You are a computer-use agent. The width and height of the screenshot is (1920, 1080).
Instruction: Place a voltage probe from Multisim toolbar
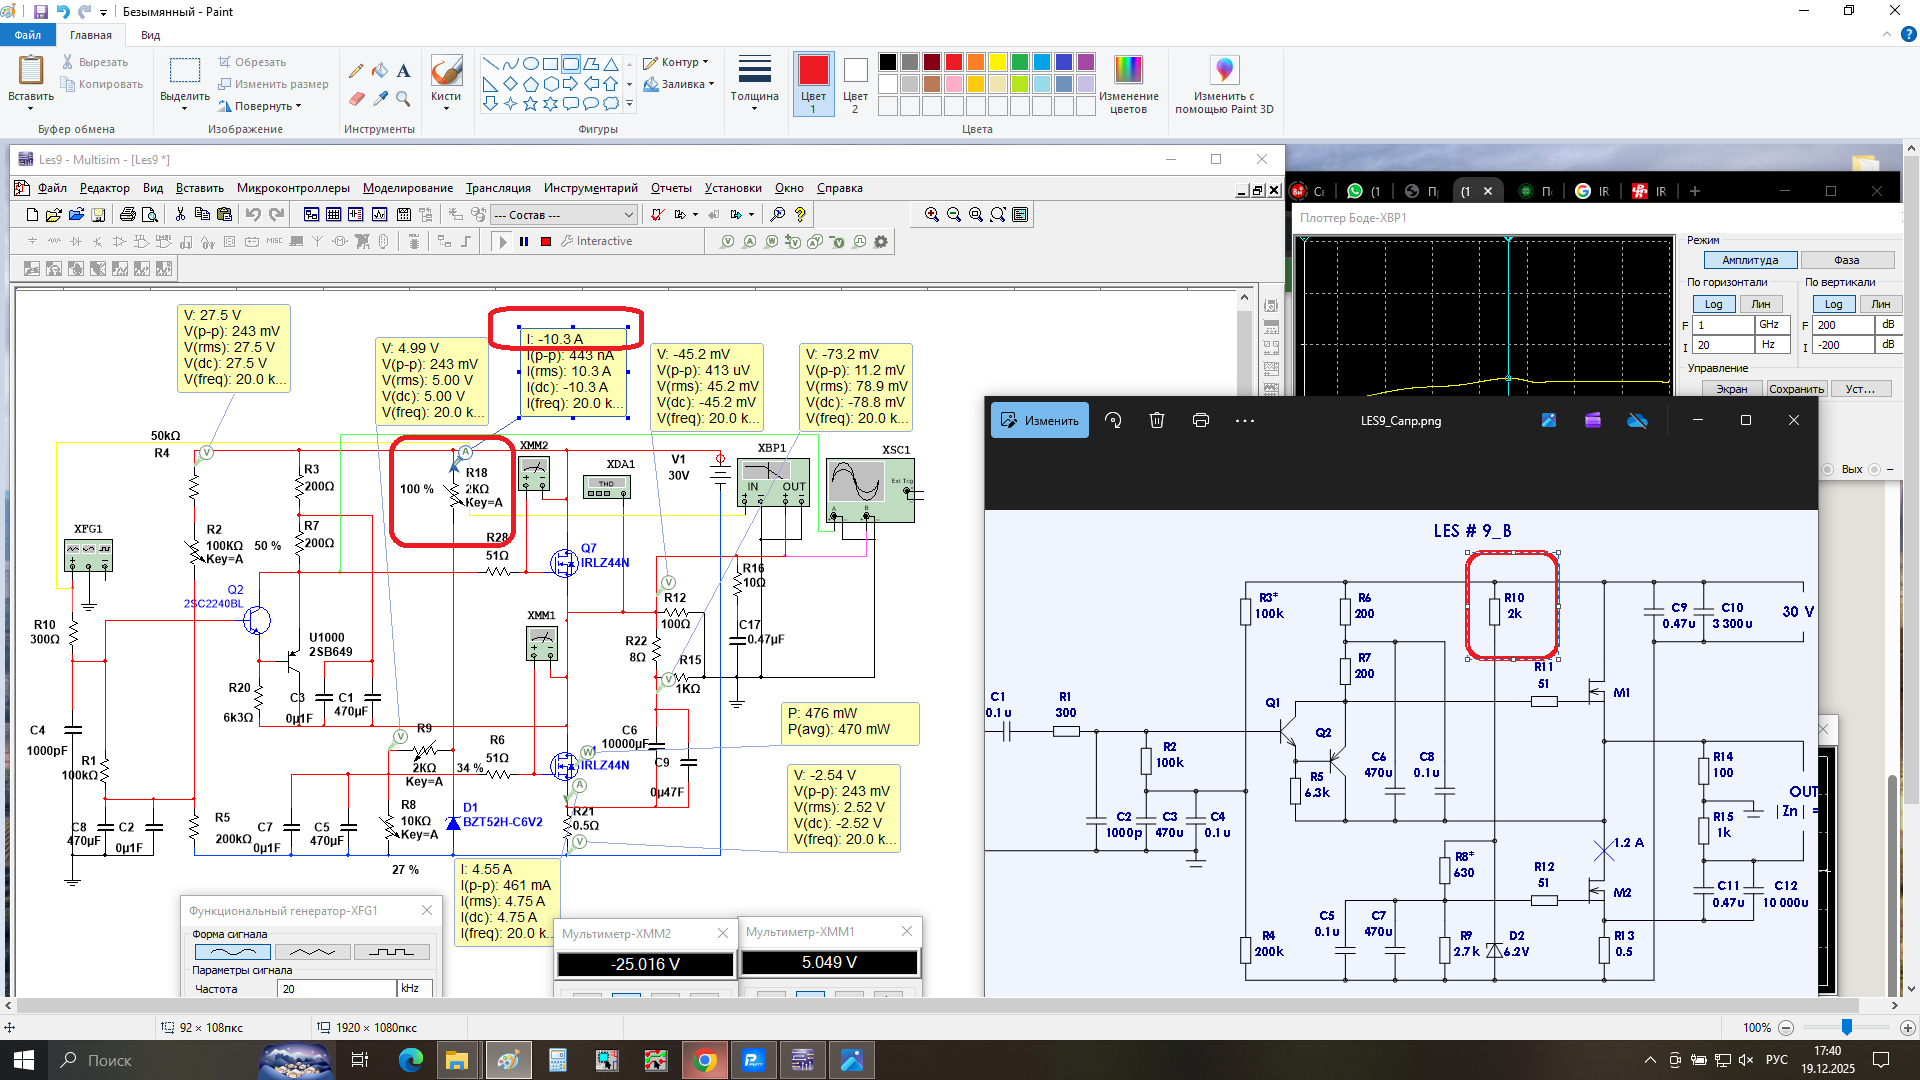point(728,241)
